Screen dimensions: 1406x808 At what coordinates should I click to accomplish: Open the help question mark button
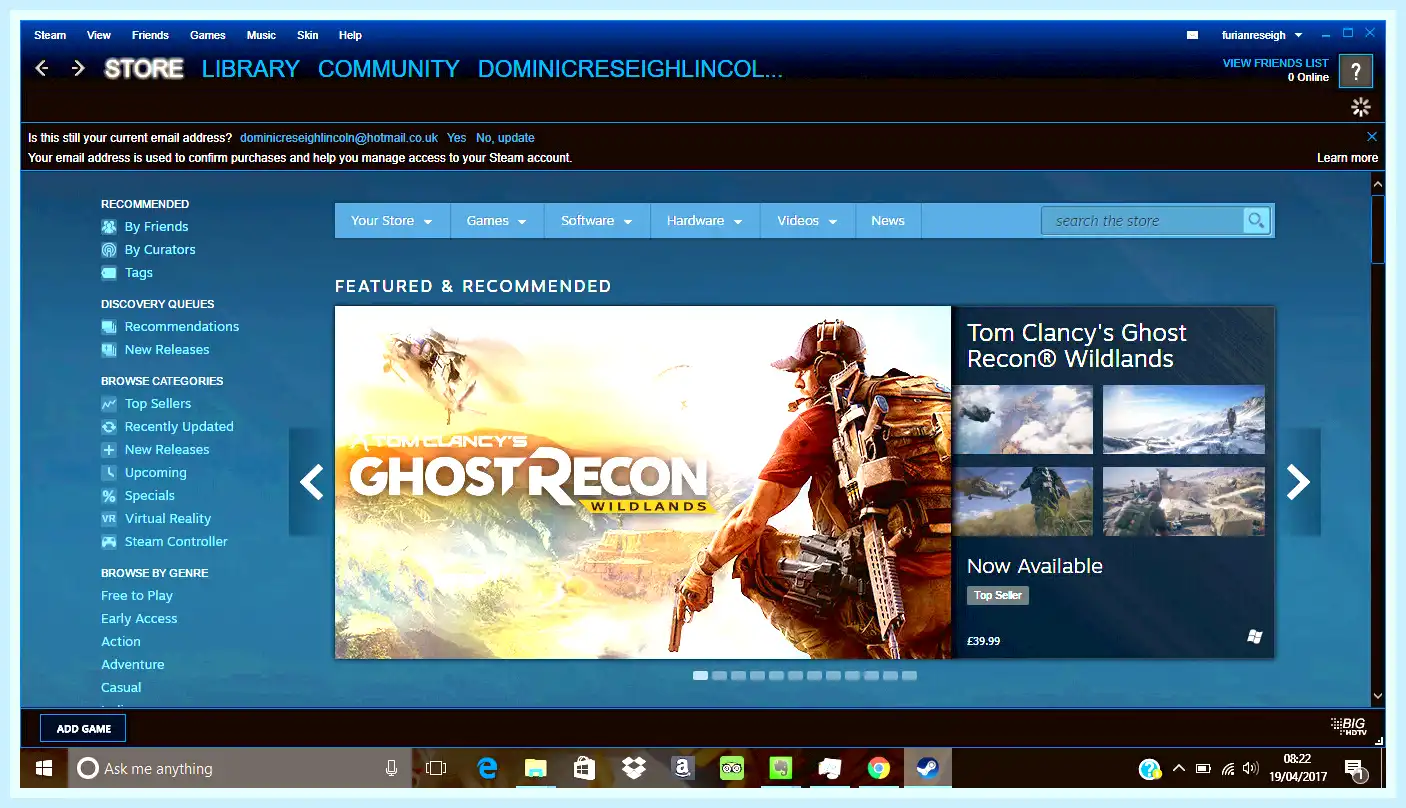click(1356, 71)
